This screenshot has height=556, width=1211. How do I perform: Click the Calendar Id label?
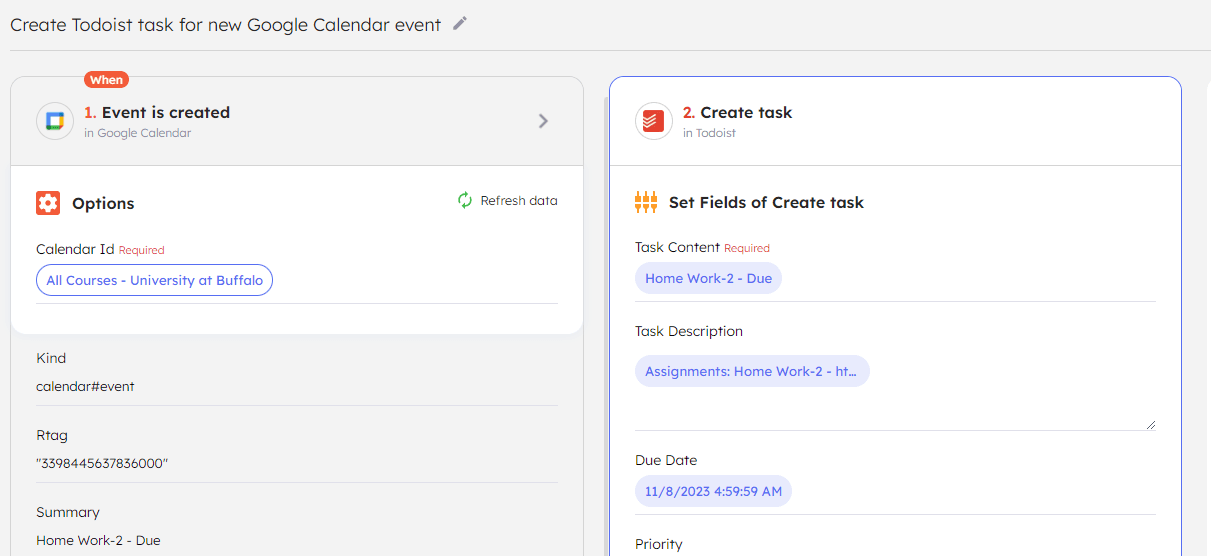click(75, 249)
